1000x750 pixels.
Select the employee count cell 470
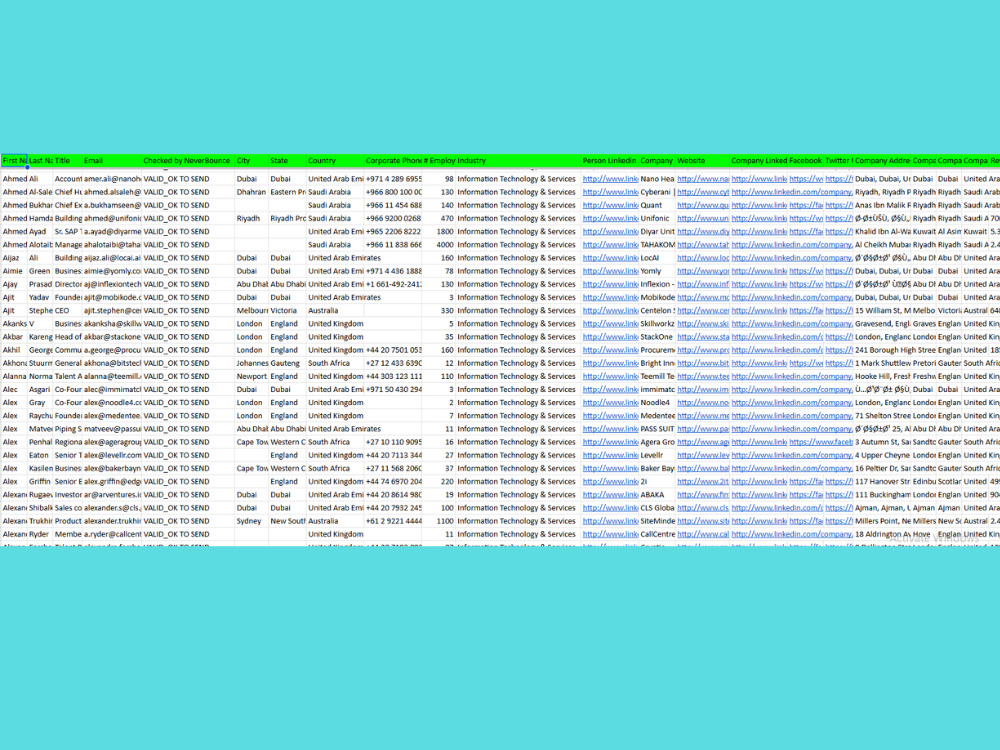pyautogui.click(x=439, y=218)
